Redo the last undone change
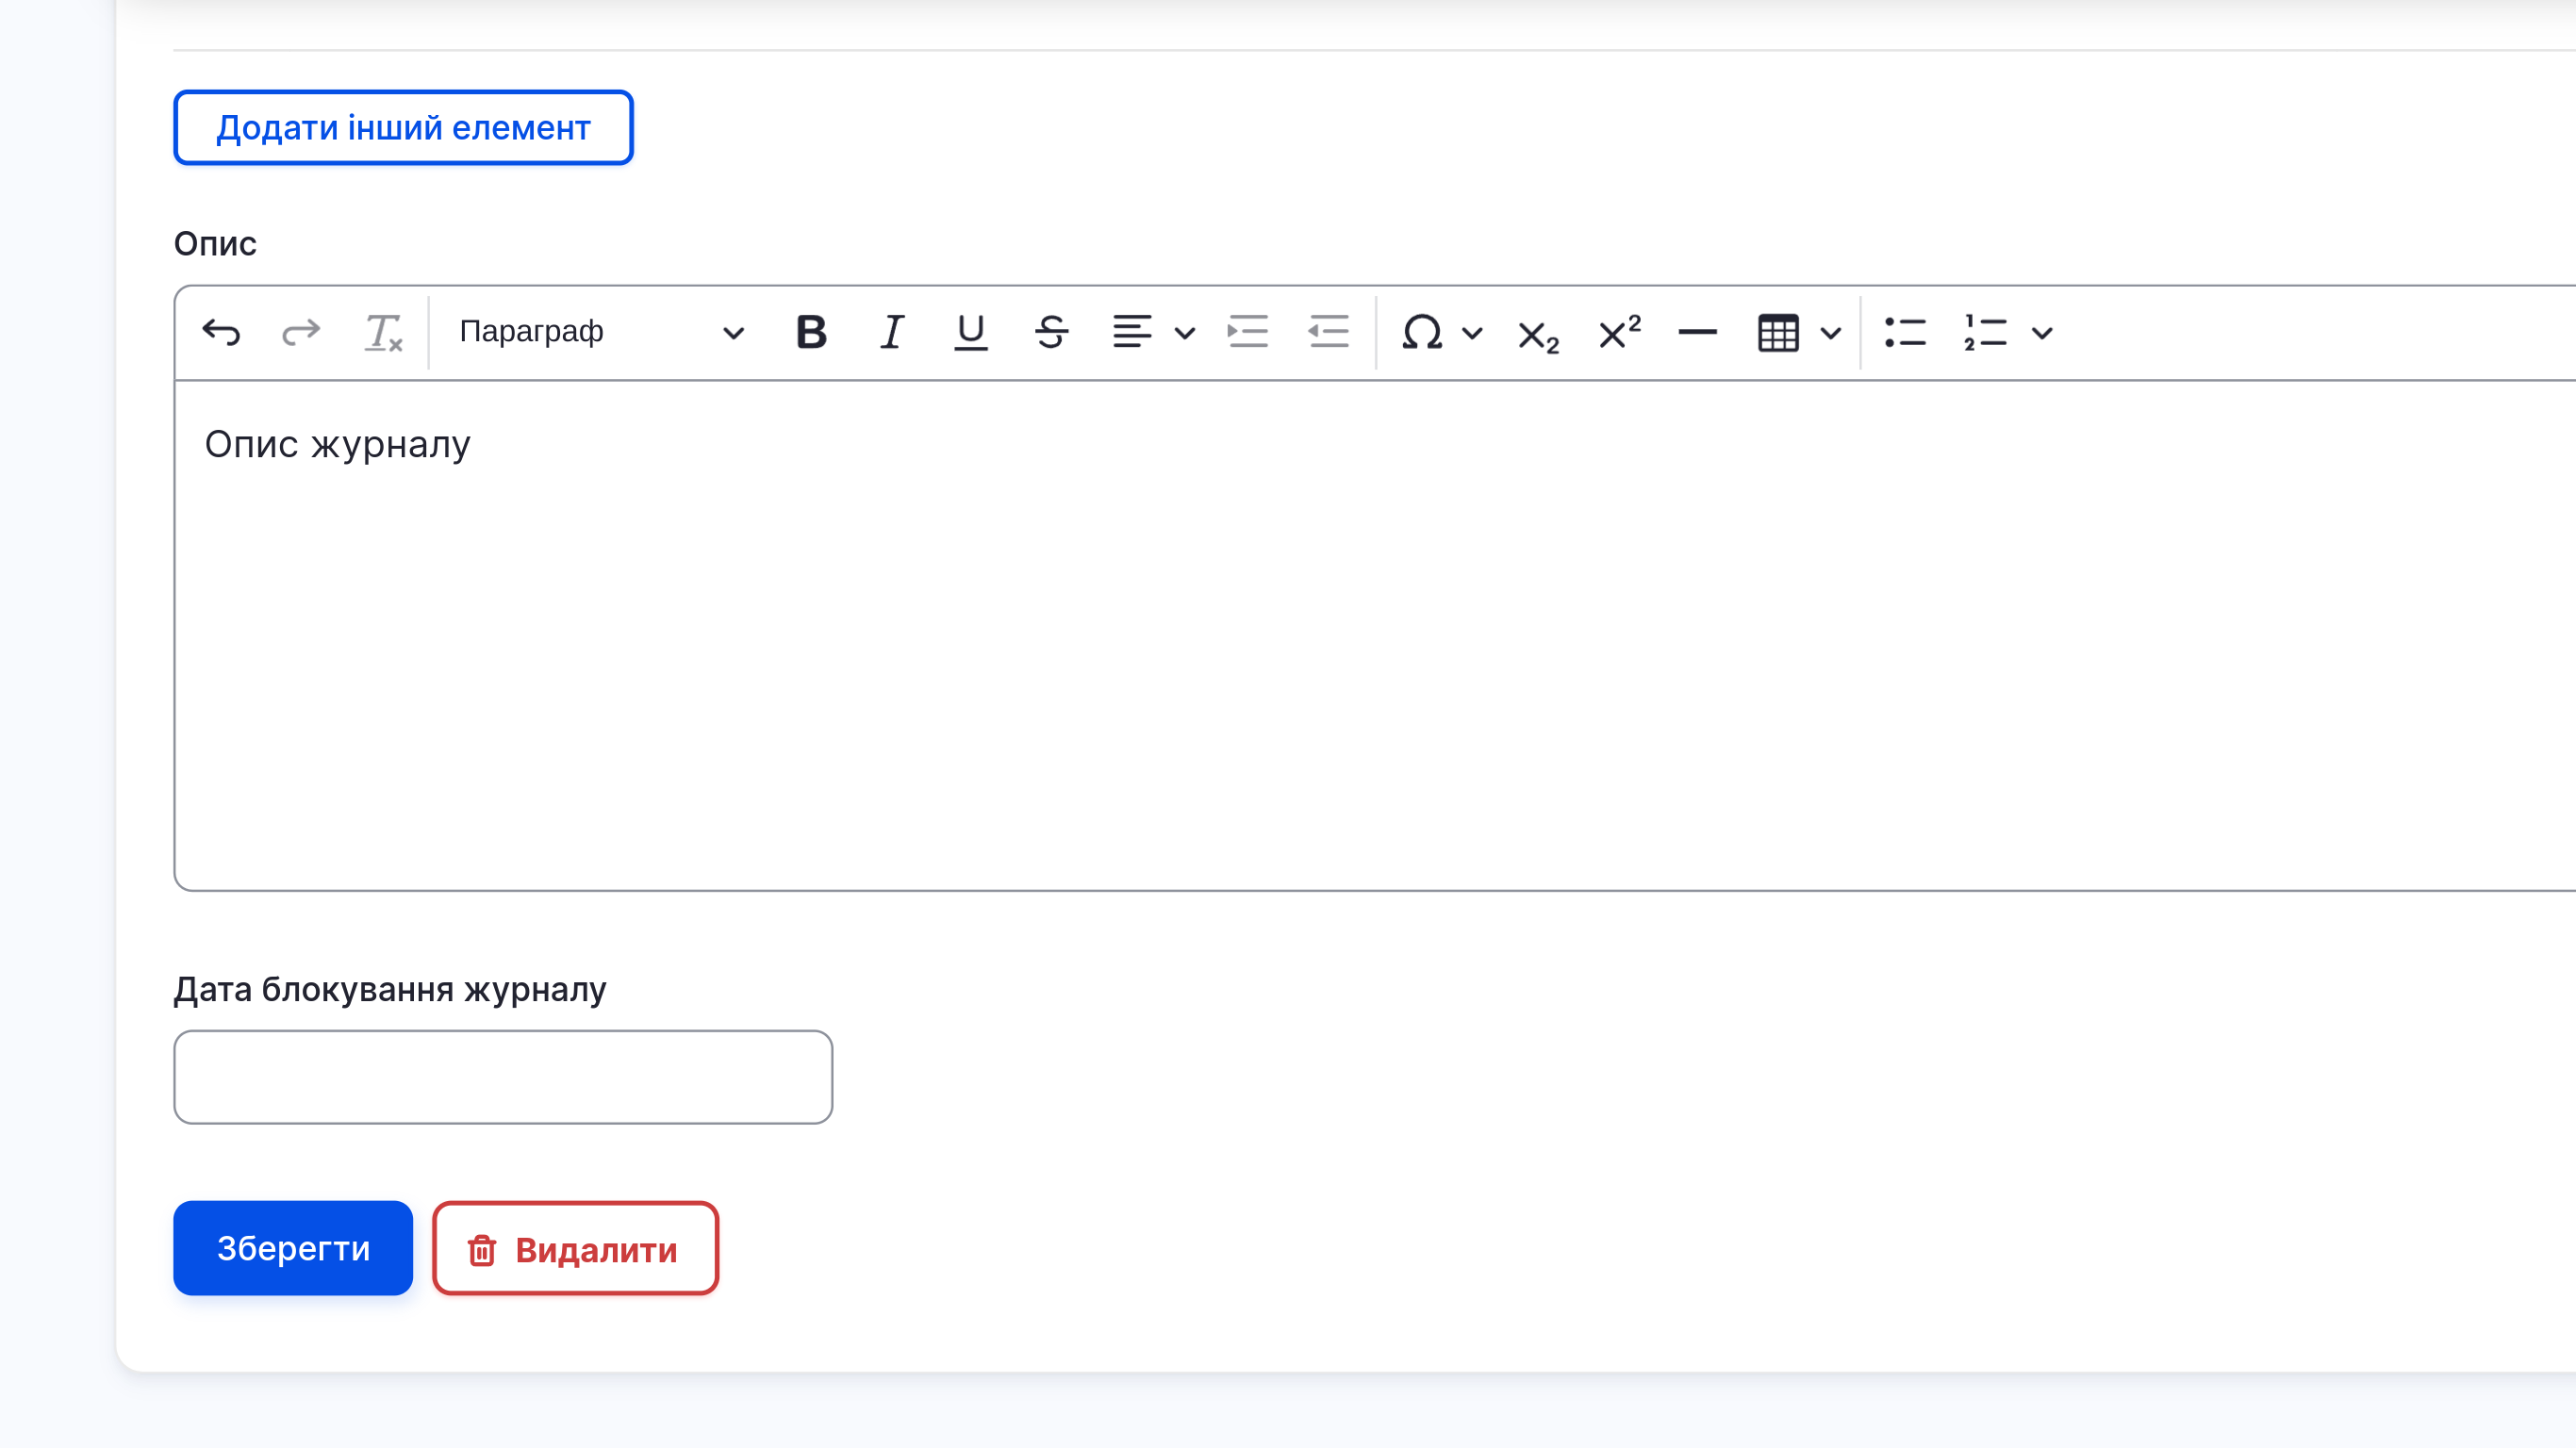The width and height of the screenshot is (2576, 1448). (299, 333)
